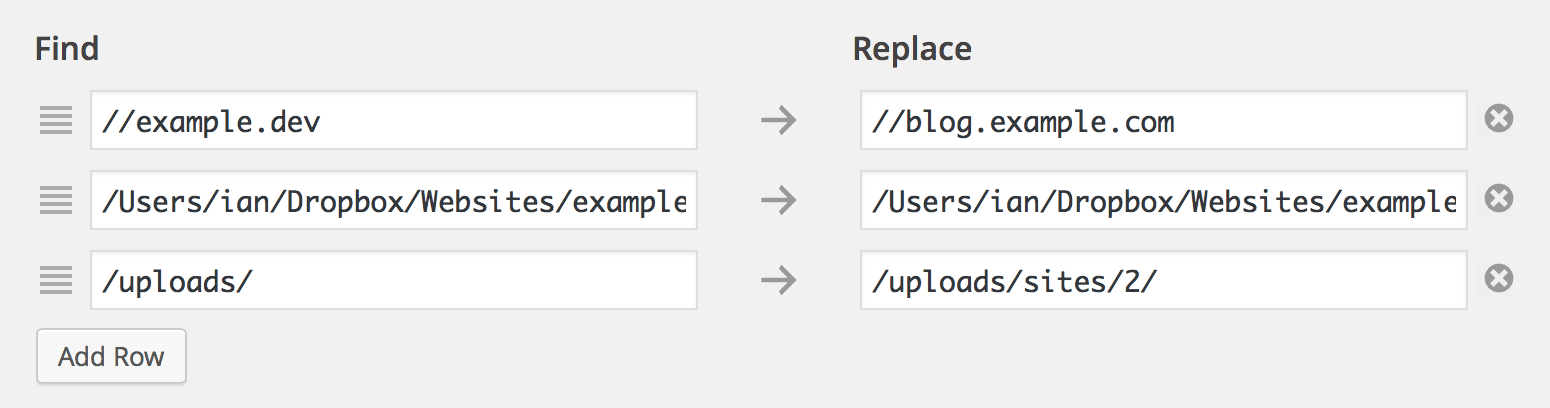The width and height of the screenshot is (1550, 408).
Task: Grab the drag handle for //example.dev row
Action: point(56,121)
